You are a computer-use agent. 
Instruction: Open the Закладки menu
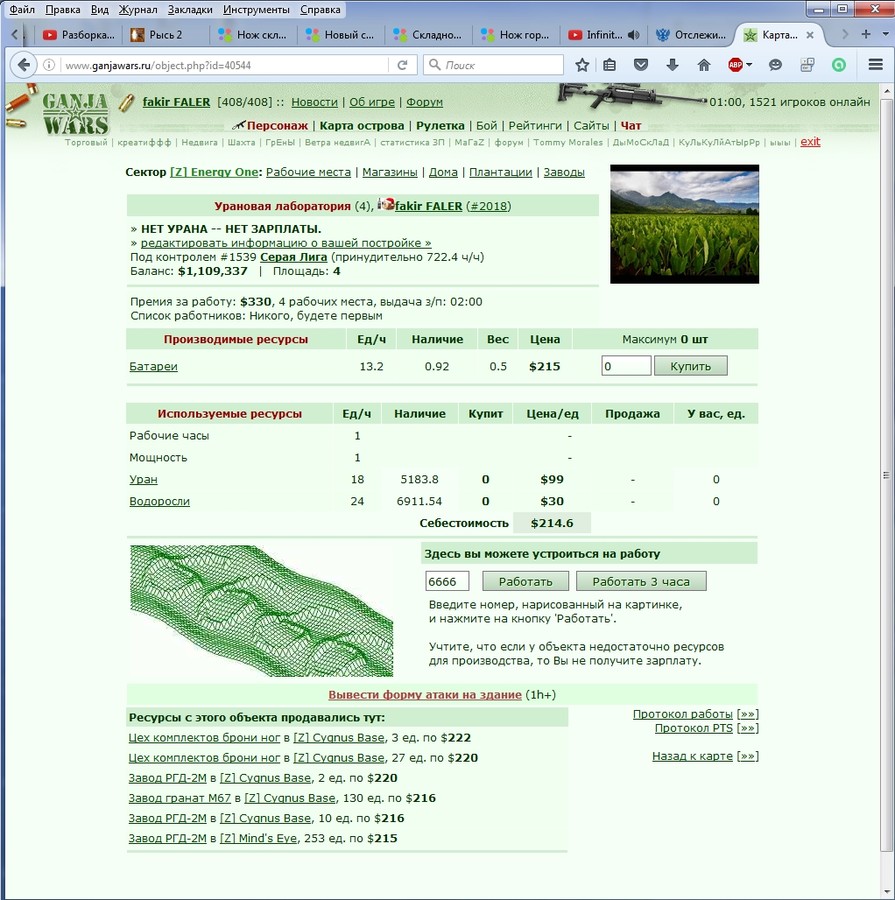(190, 10)
